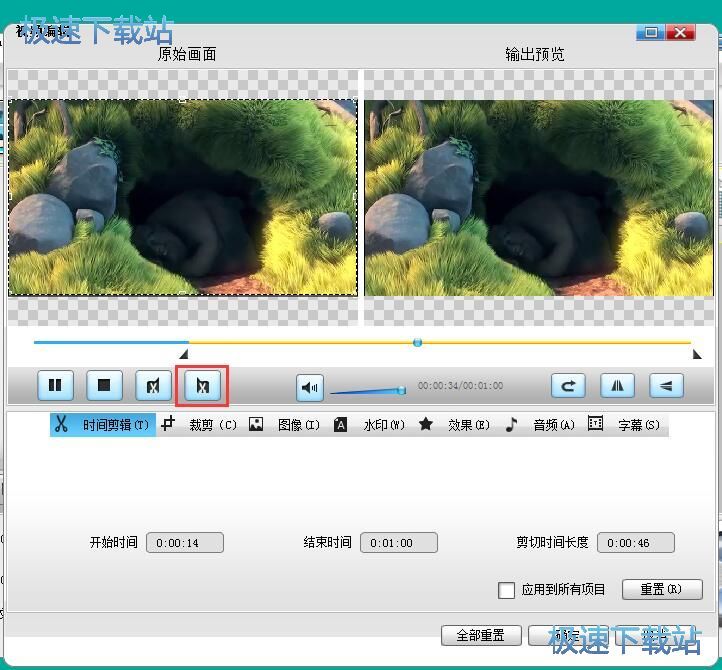Click the picture icon beside 图像

pyautogui.click(x=256, y=424)
